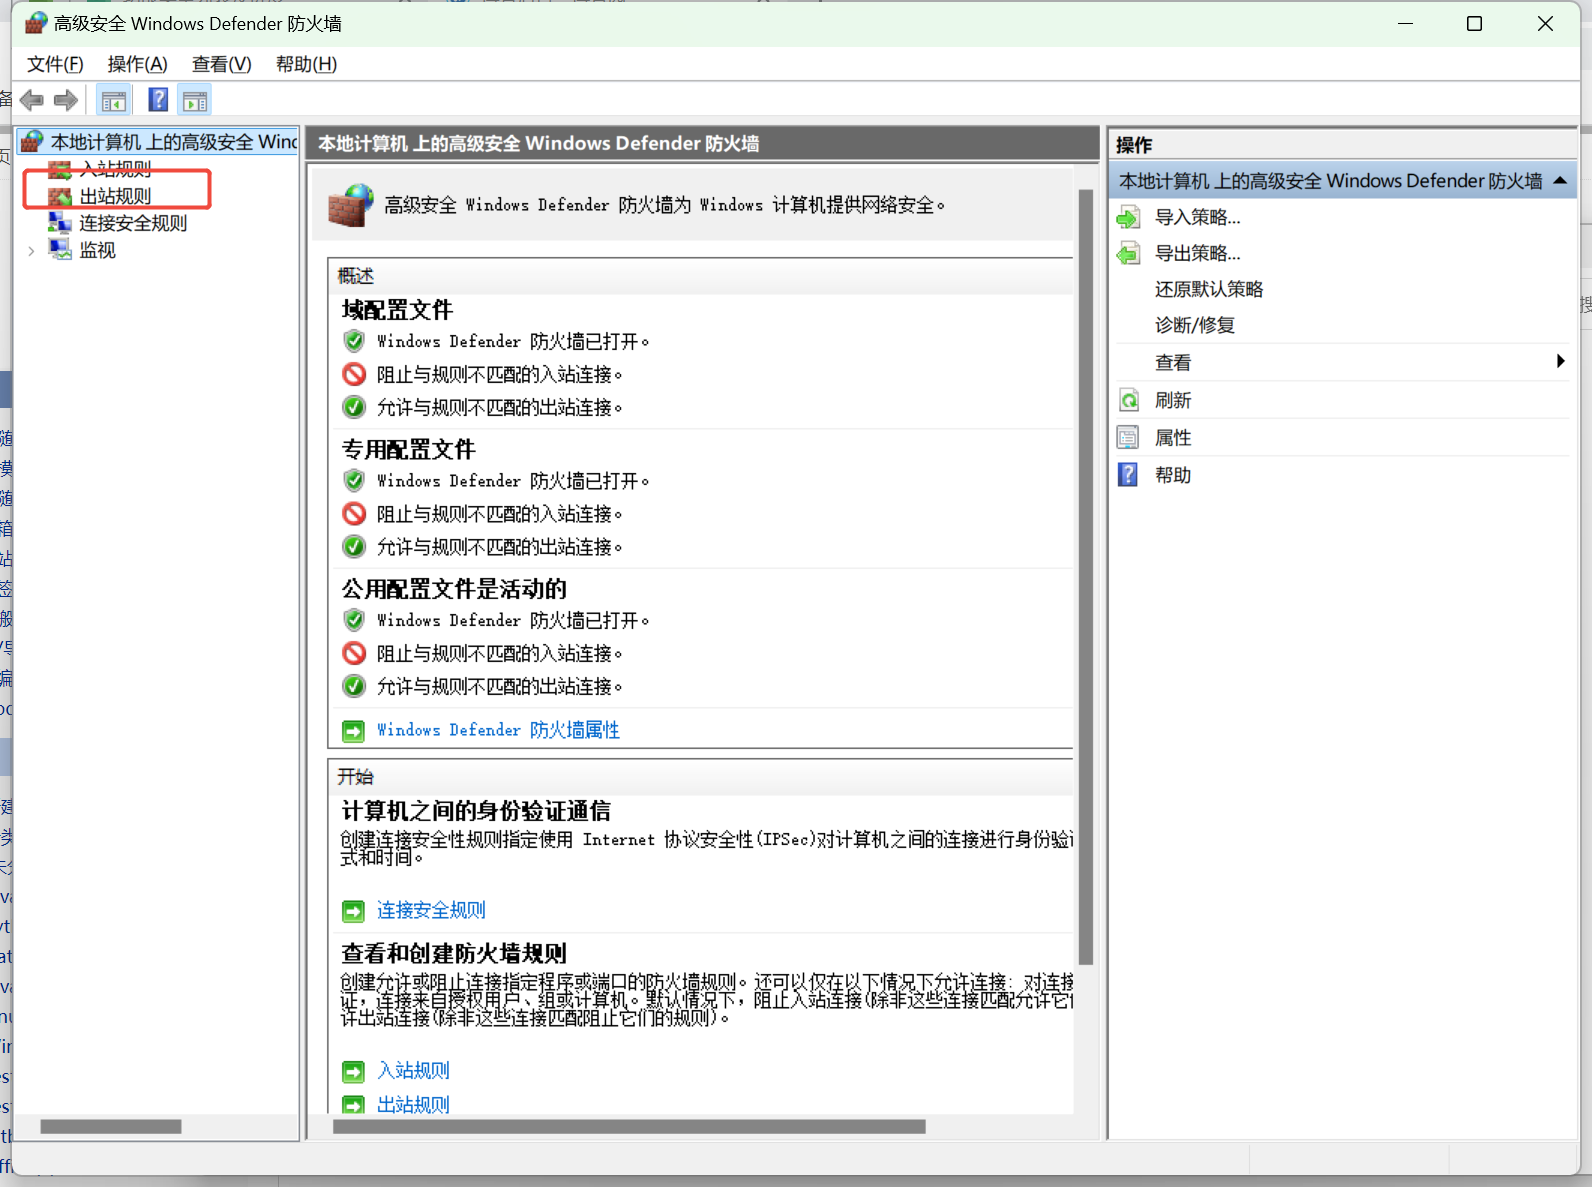Click 专用配置文件 heading text
This screenshot has height=1187, width=1592.
point(408,449)
